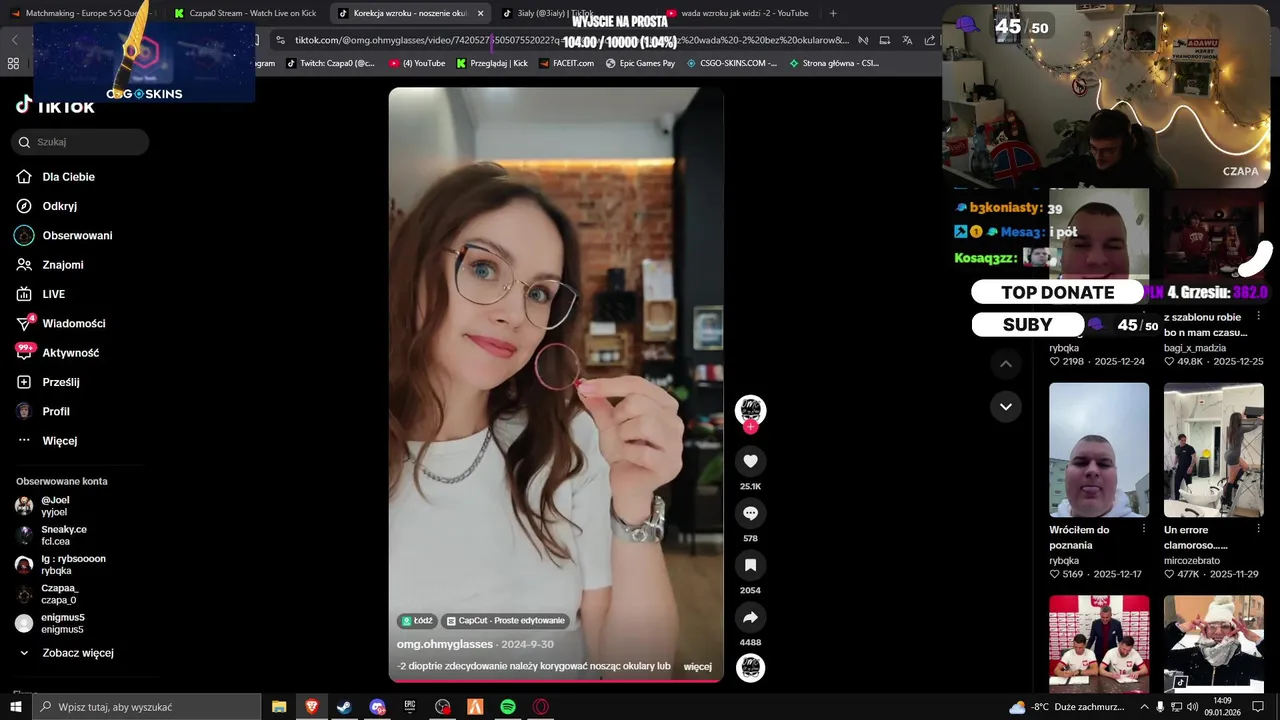Open Wiadomości inbox
Screen dimensions: 1280x720
click(73, 324)
